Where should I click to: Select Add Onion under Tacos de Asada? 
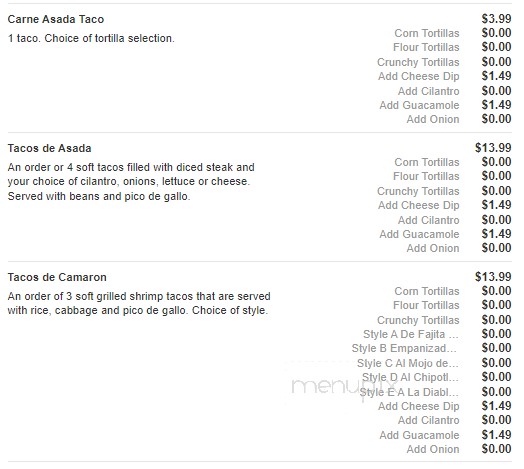[x=433, y=248]
